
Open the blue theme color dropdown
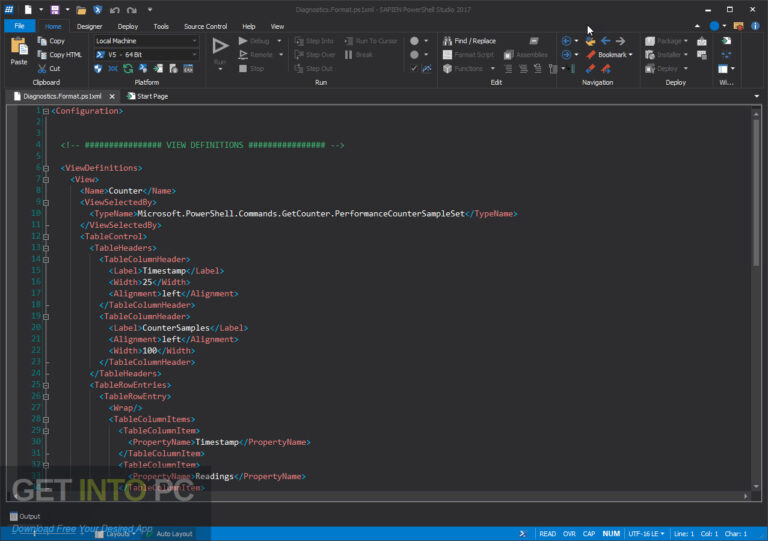pyautogui.click(x=724, y=26)
